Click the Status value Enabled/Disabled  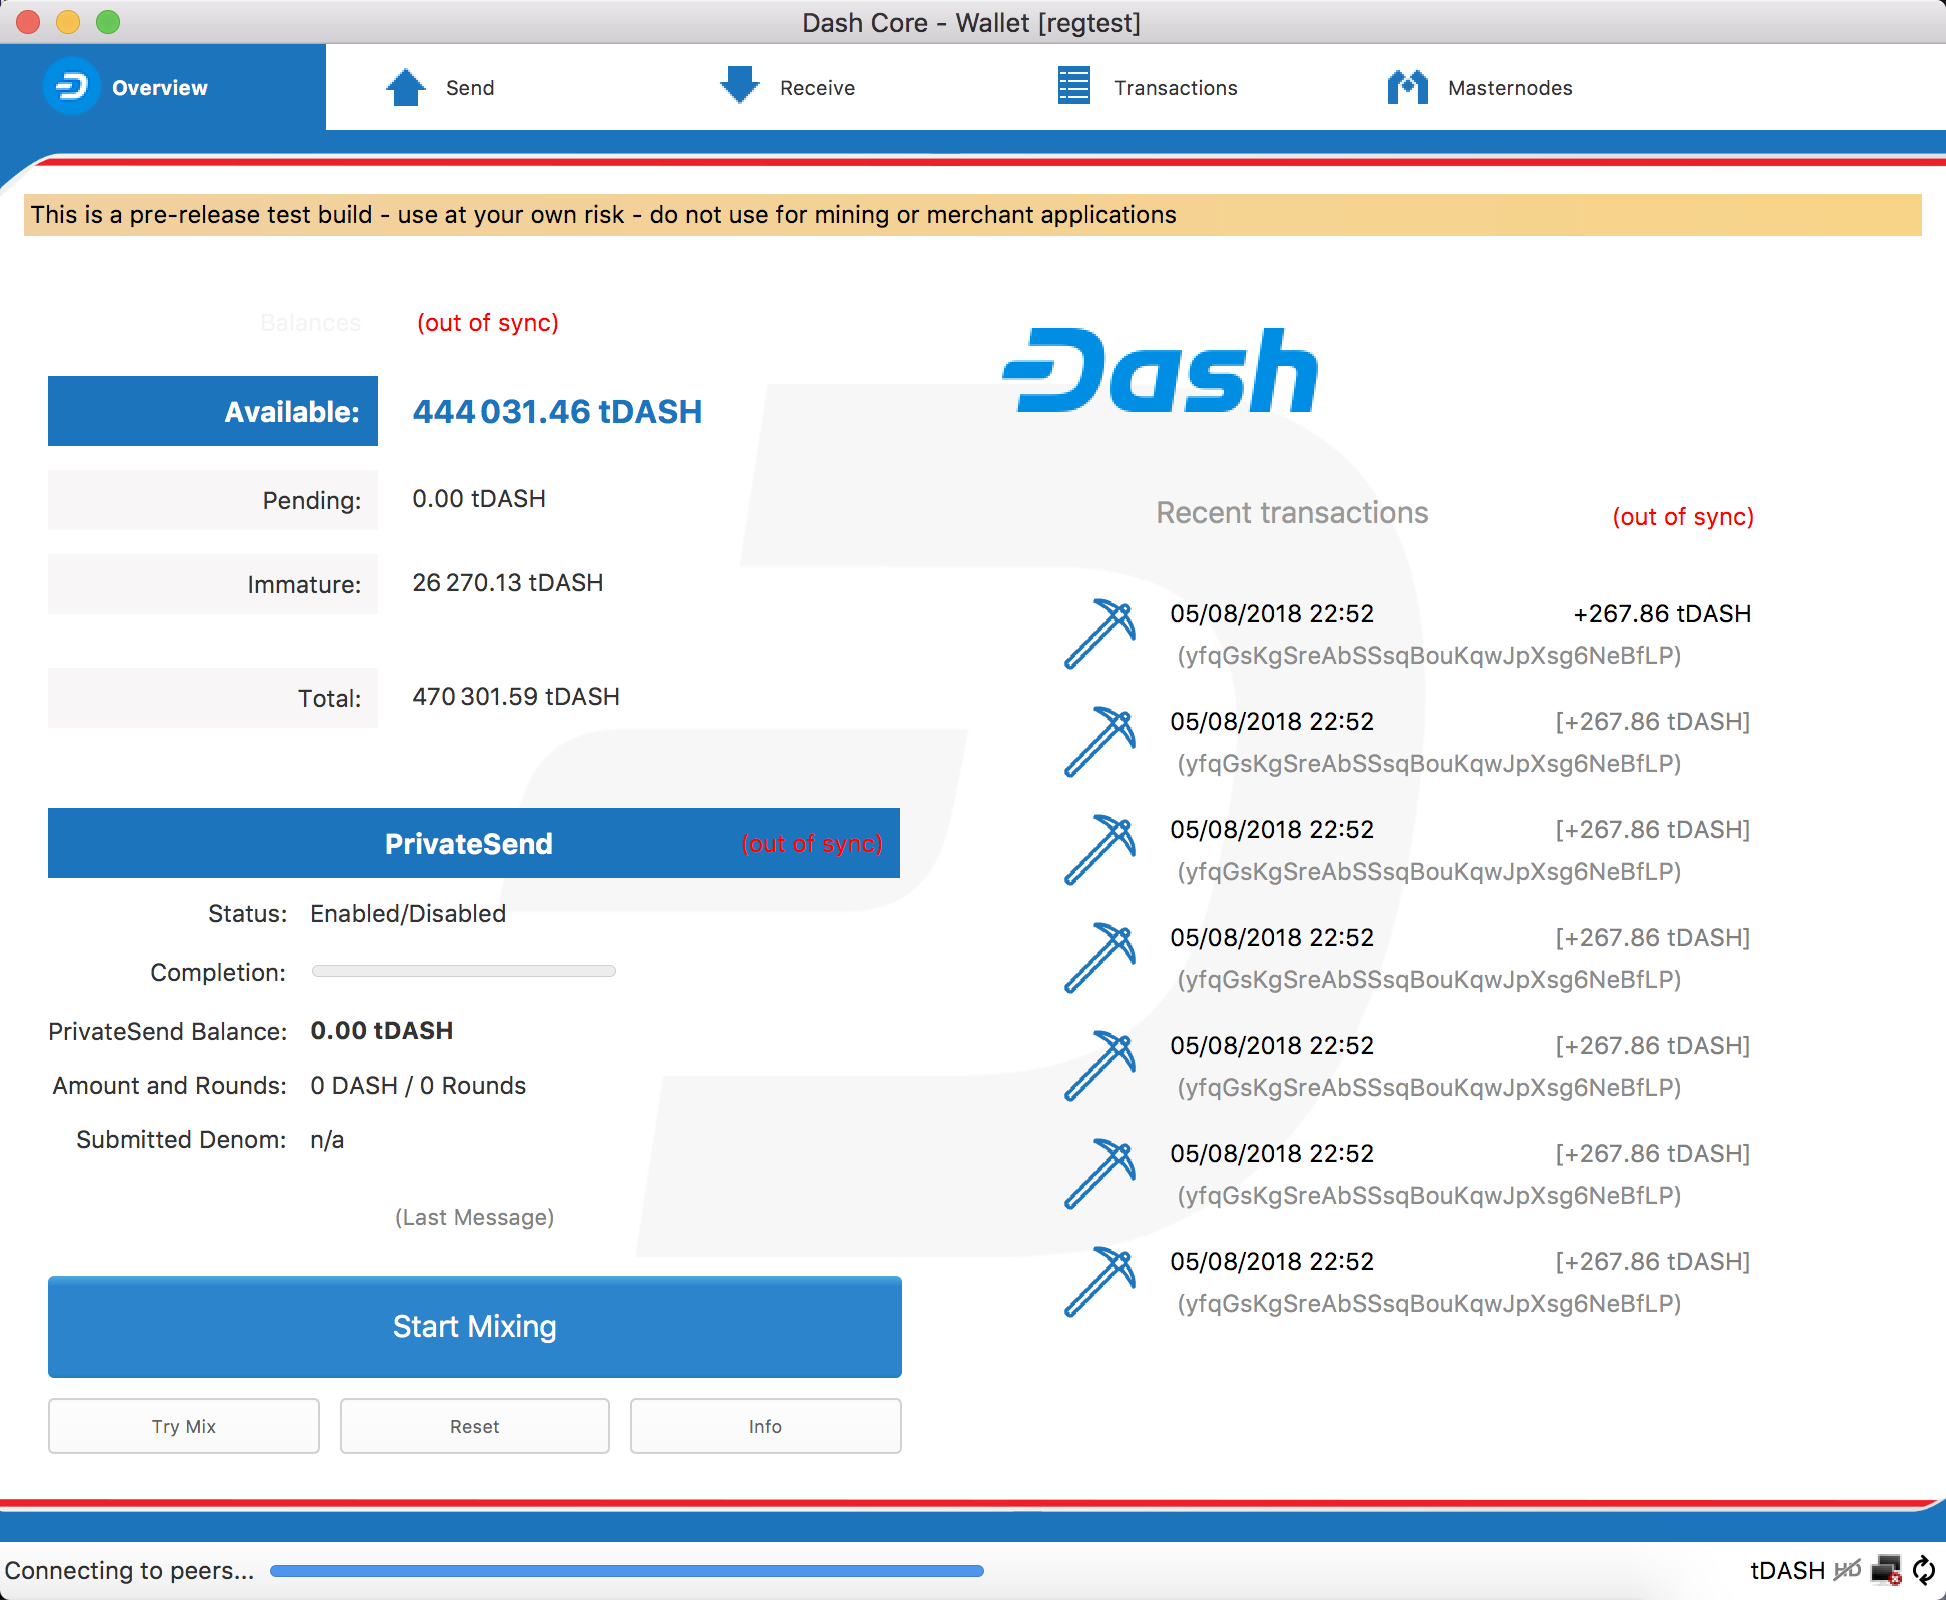click(x=408, y=914)
